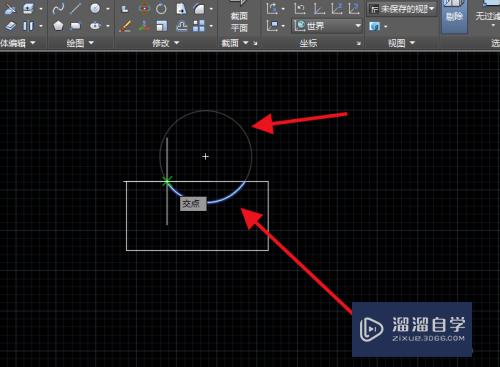Image resolution: width=500 pixels, height=367 pixels.
Task: Click the plain UCS axis icon
Action: (319, 9)
